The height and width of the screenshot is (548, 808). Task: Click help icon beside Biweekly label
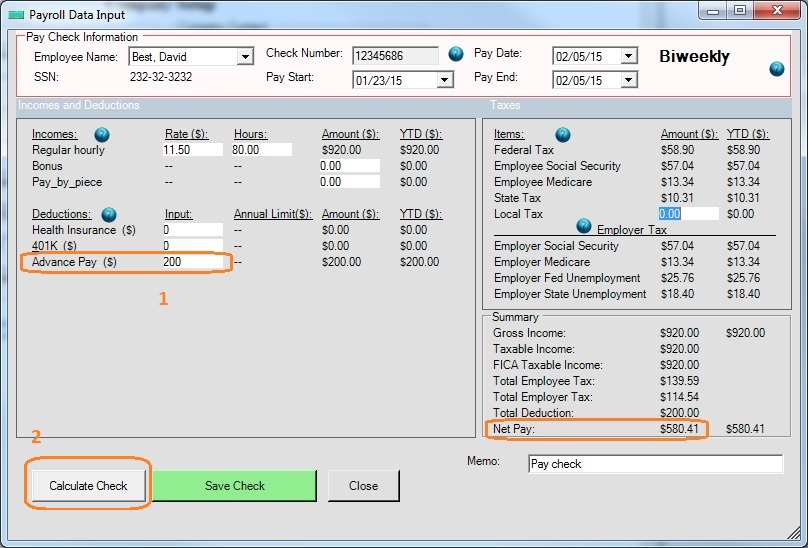pyautogui.click(x=777, y=69)
